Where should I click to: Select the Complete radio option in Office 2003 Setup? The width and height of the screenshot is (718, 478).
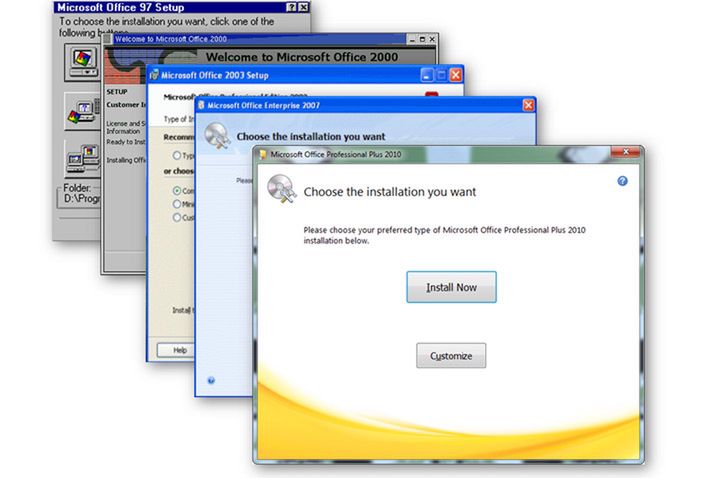coord(177,190)
